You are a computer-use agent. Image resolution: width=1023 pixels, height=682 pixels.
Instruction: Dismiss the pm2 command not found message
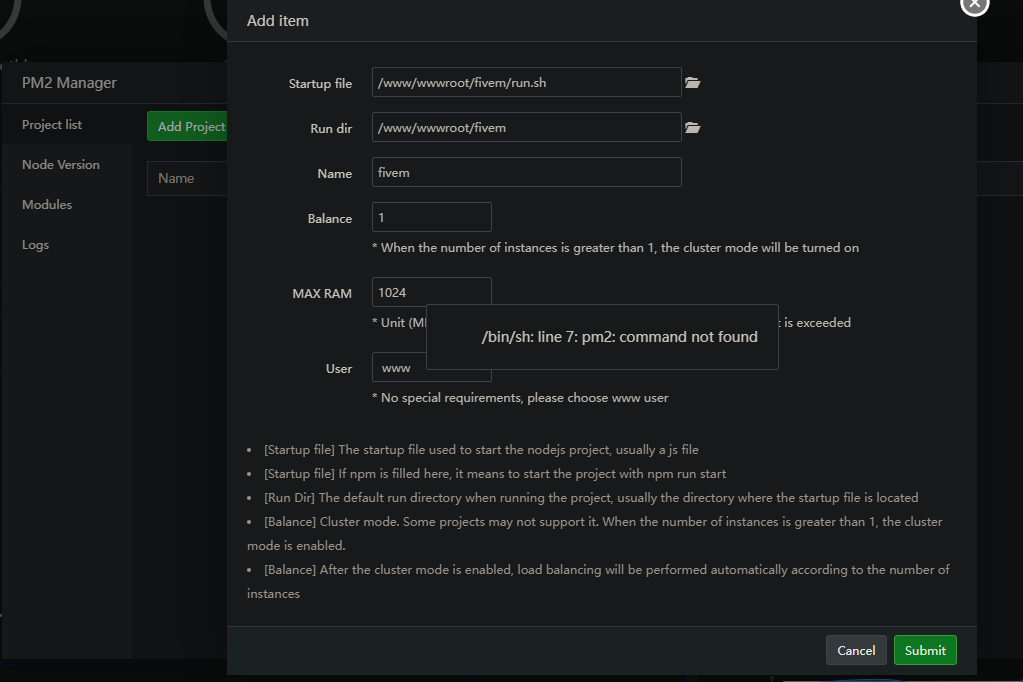coord(602,337)
